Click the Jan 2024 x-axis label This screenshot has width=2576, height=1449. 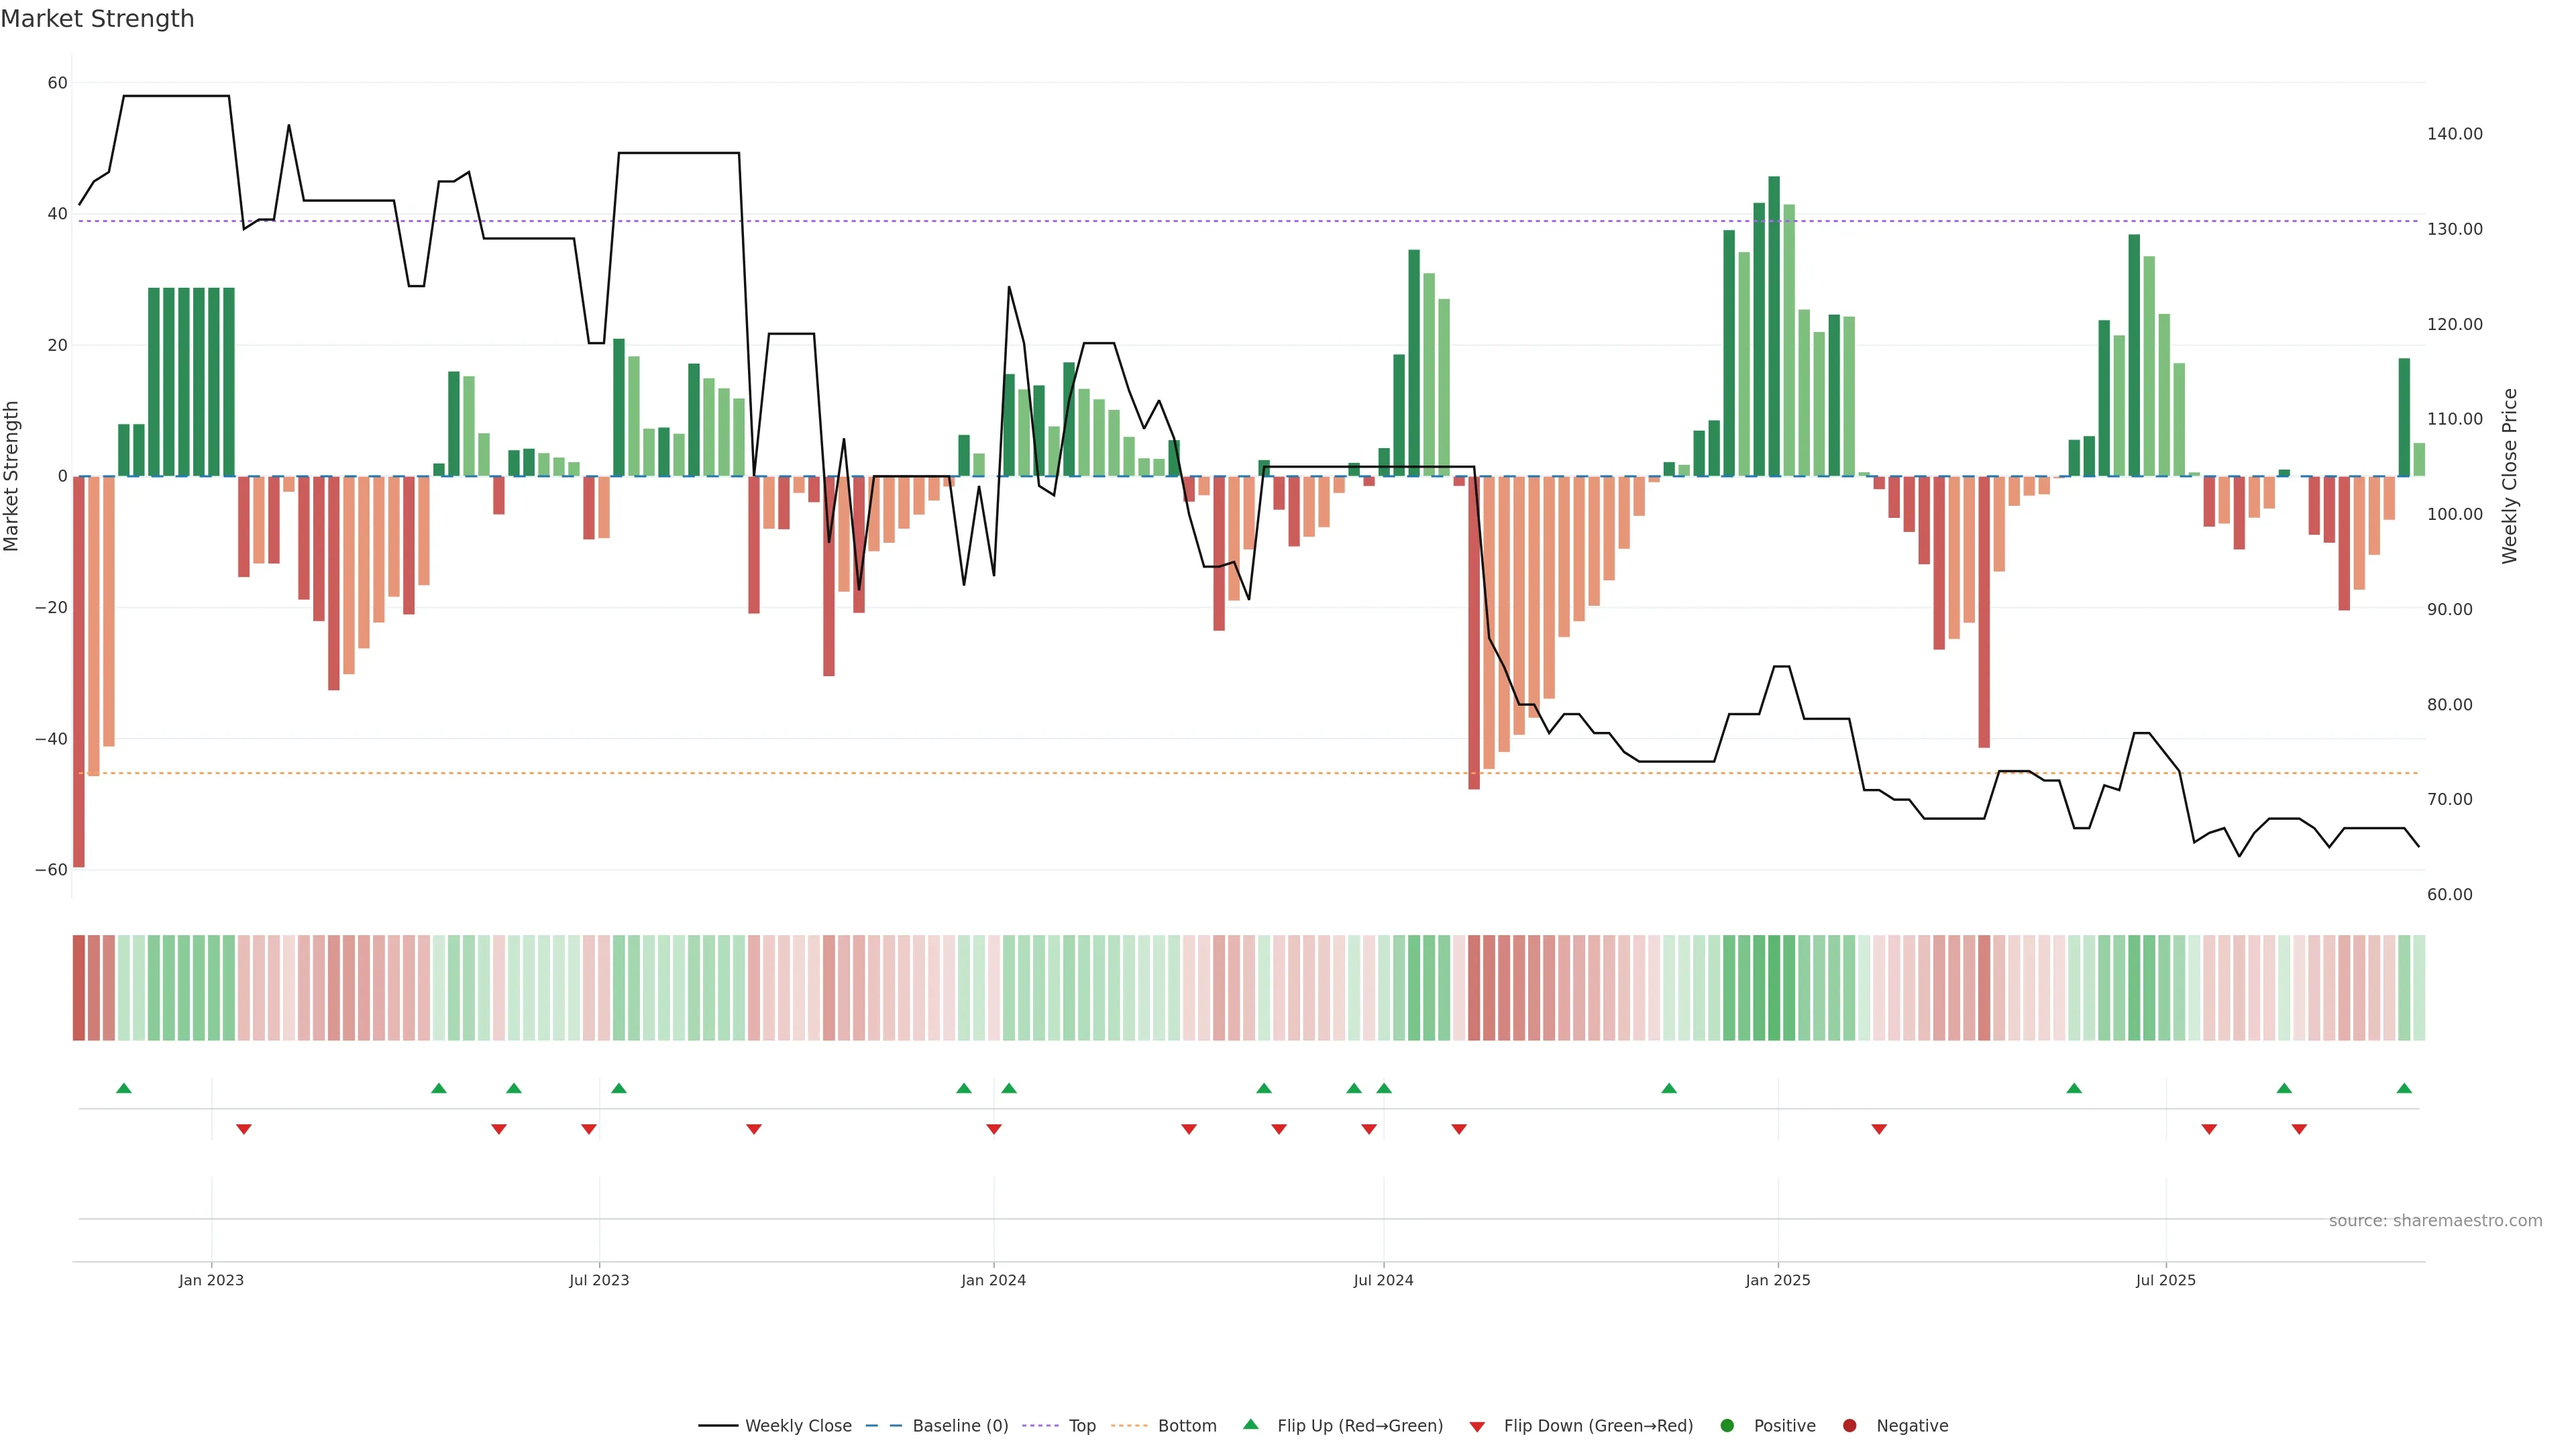pos(993,1280)
